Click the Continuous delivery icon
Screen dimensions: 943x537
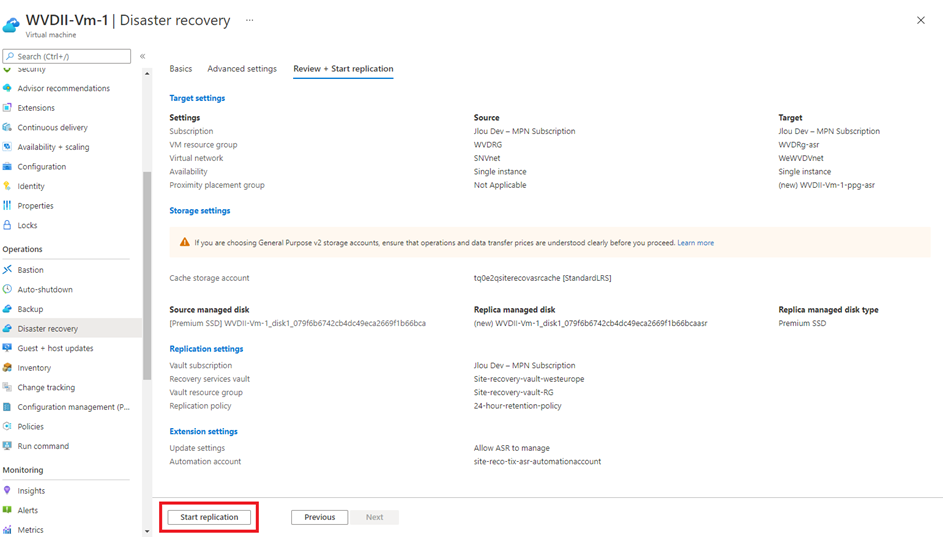7,127
